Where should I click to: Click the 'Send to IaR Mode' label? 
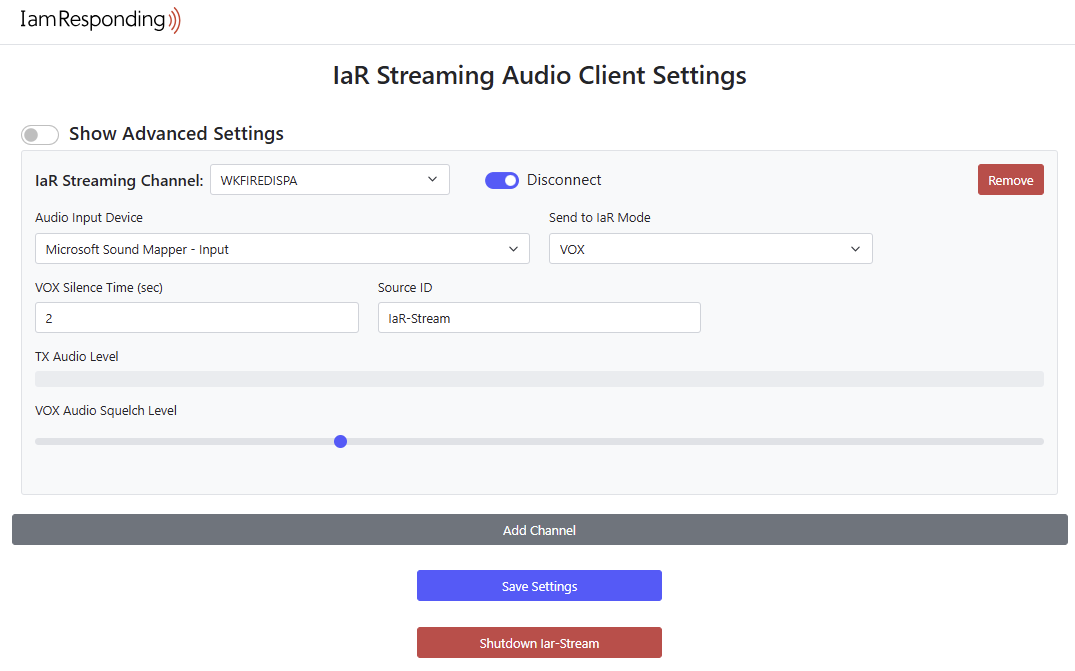[x=600, y=217]
